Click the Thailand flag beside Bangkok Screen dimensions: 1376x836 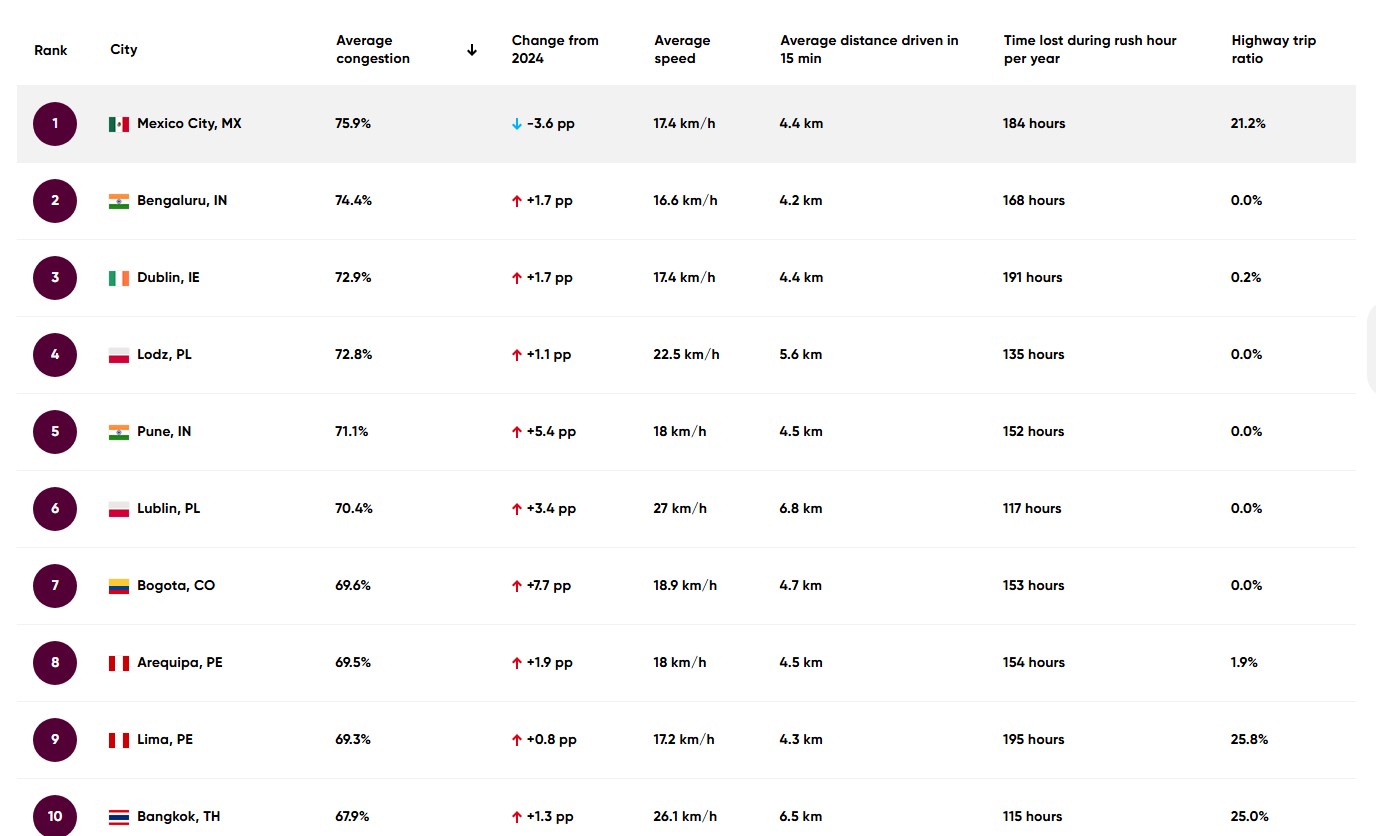coord(119,817)
